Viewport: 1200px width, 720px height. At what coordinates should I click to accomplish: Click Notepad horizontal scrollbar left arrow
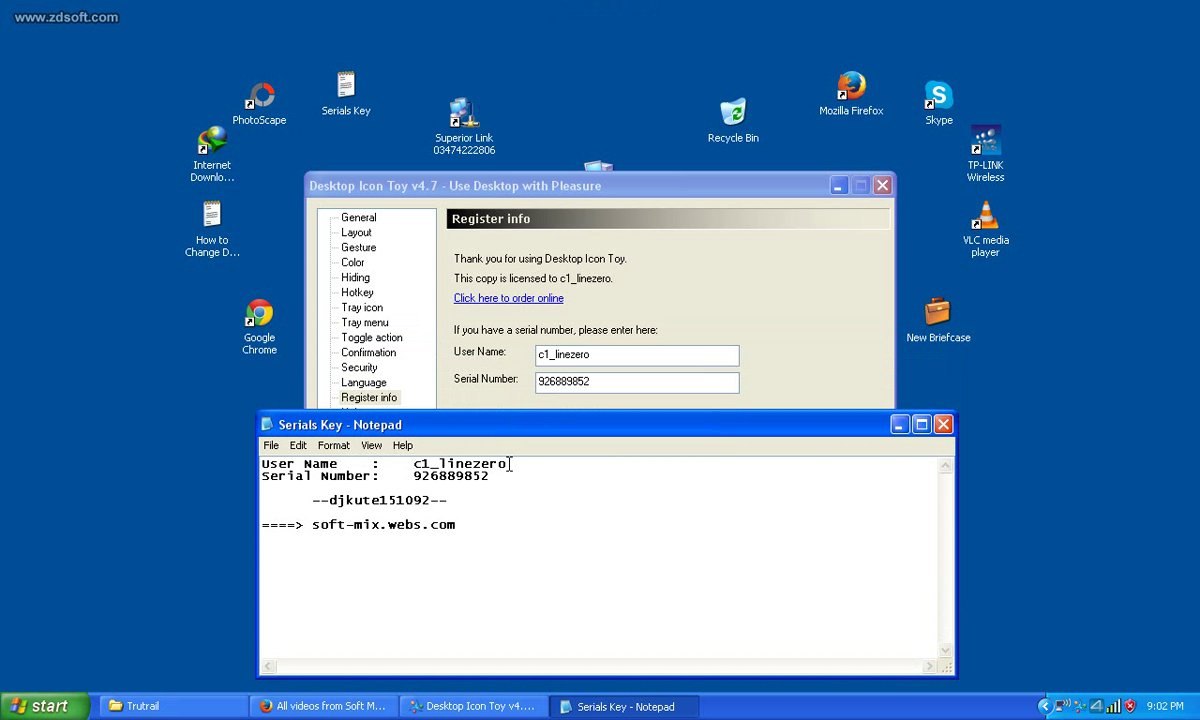coord(267,667)
